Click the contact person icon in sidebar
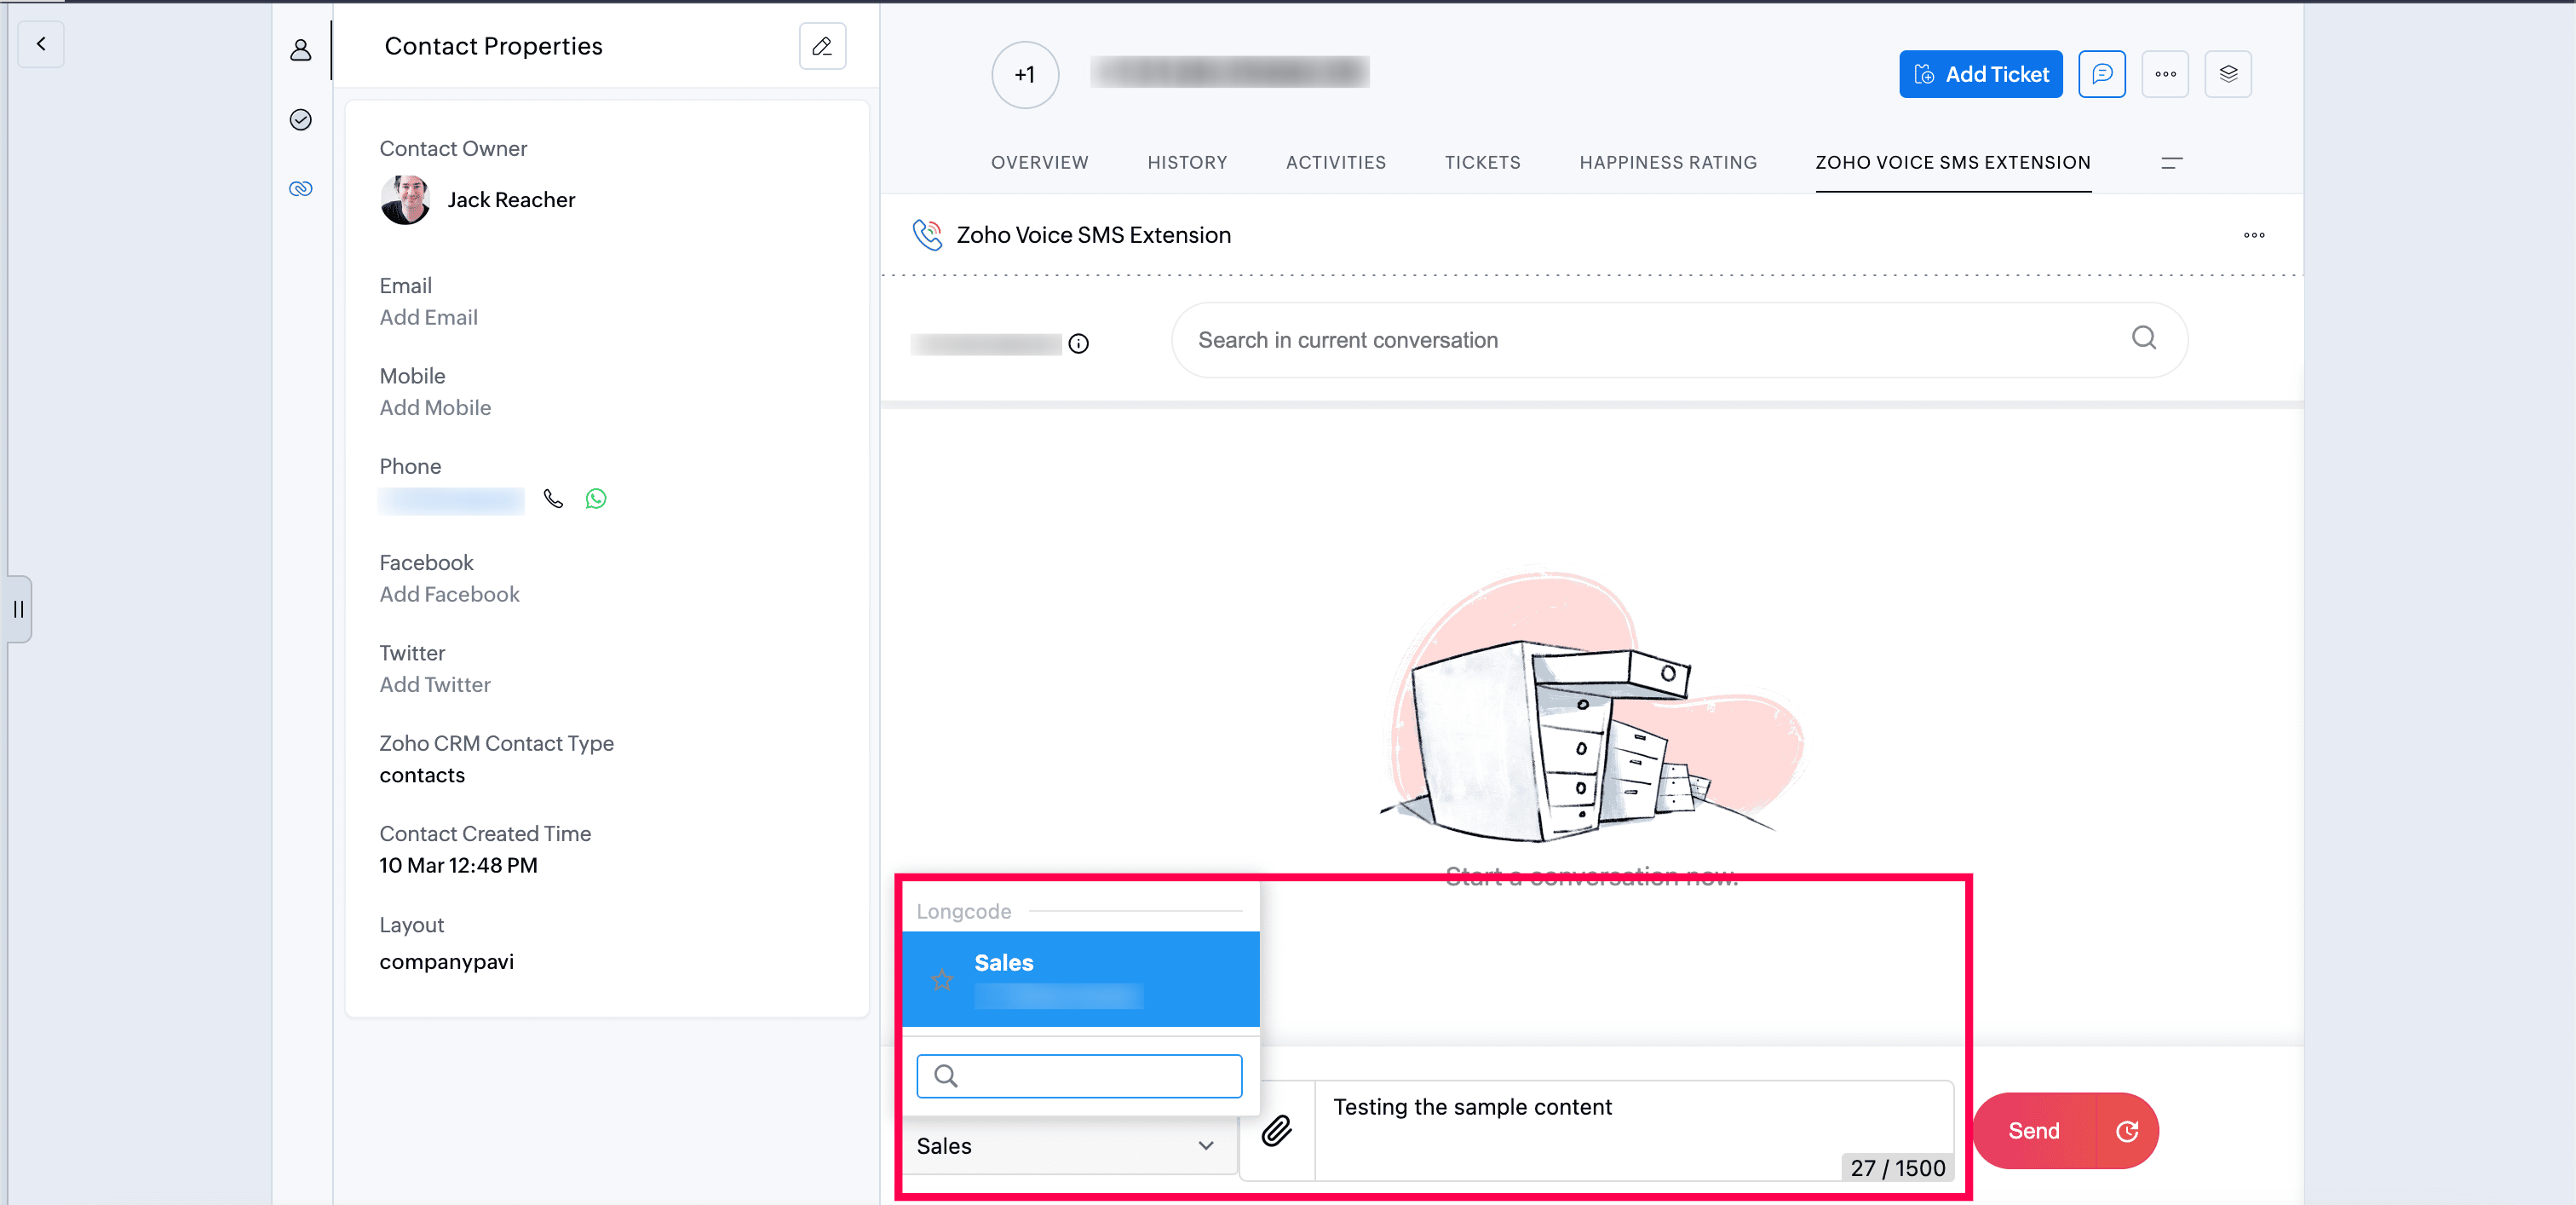Screen dimensions: 2576x1205 pos(300,50)
